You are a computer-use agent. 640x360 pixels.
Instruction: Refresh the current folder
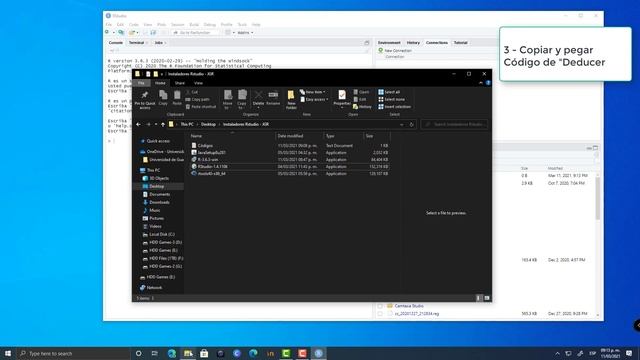pyautogui.click(x=411, y=124)
